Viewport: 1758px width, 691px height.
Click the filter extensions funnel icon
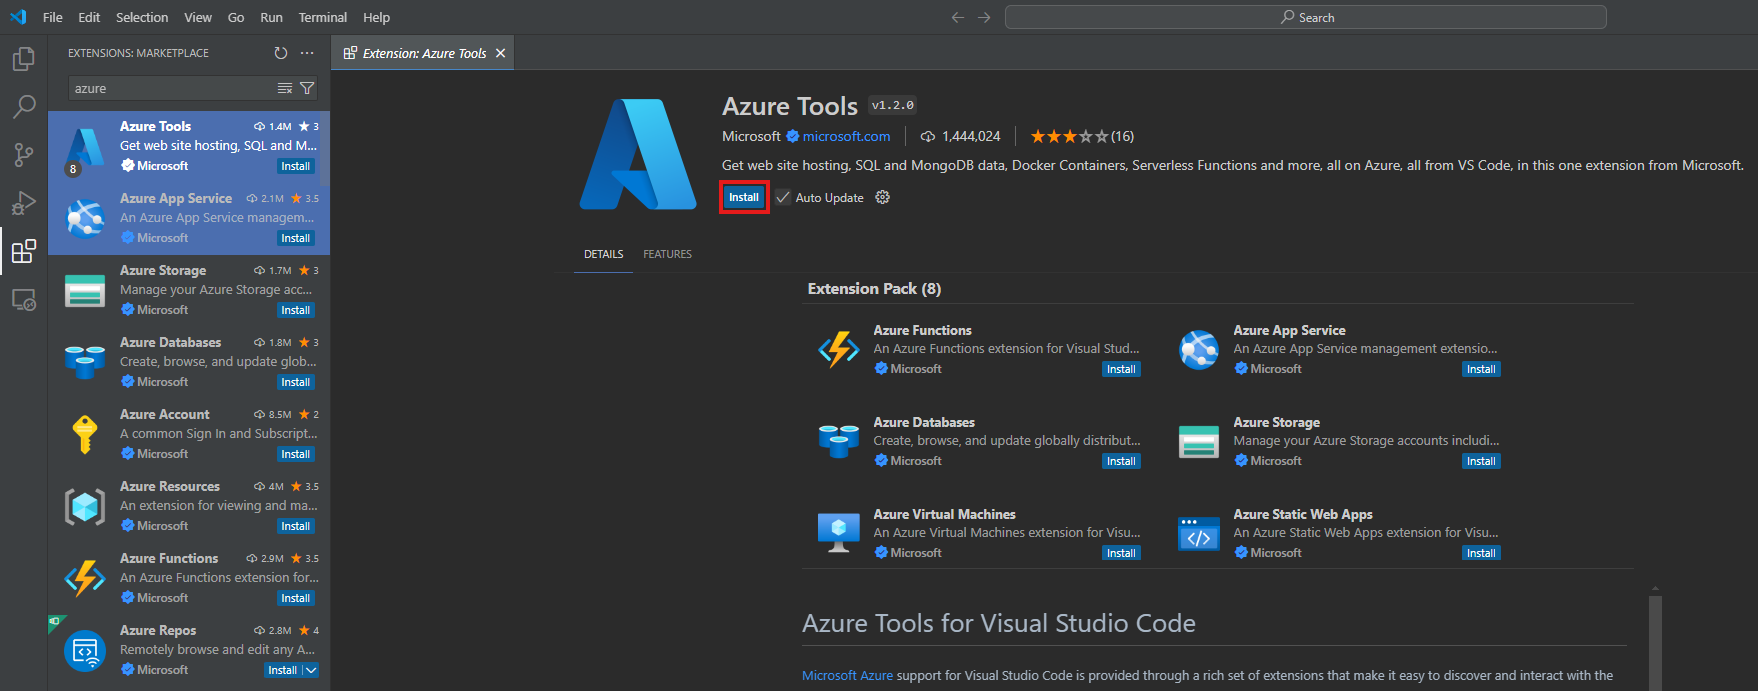[x=308, y=89]
